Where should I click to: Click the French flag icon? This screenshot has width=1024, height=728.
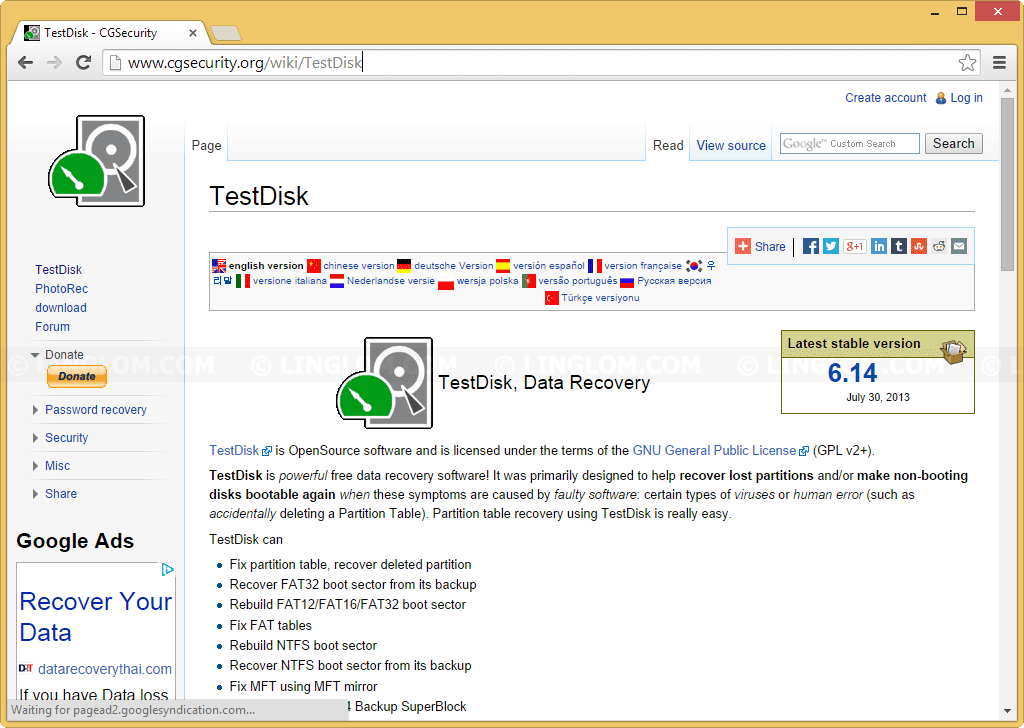coord(595,266)
